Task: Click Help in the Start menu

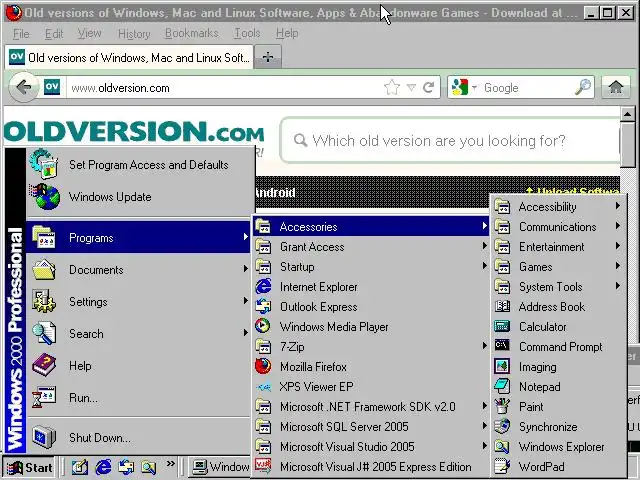Action: tap(138, 366)
